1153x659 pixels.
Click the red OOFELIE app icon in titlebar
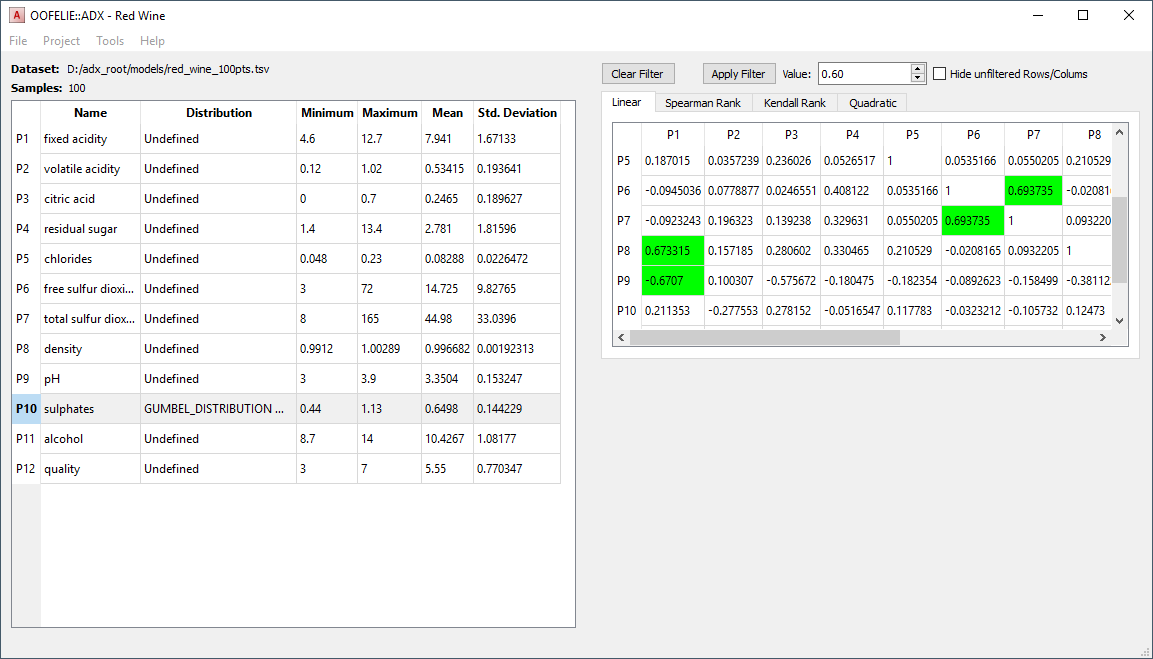point(14,15)
